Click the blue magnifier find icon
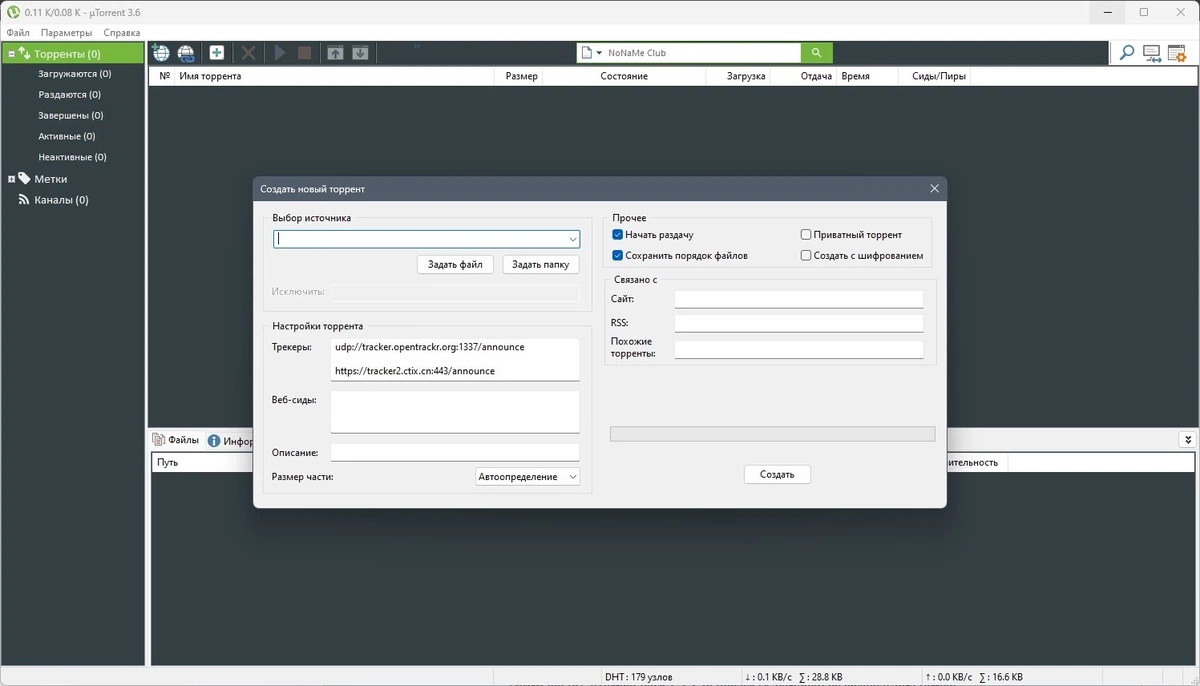This screenshot has height=686, width=1200. 1127,53
